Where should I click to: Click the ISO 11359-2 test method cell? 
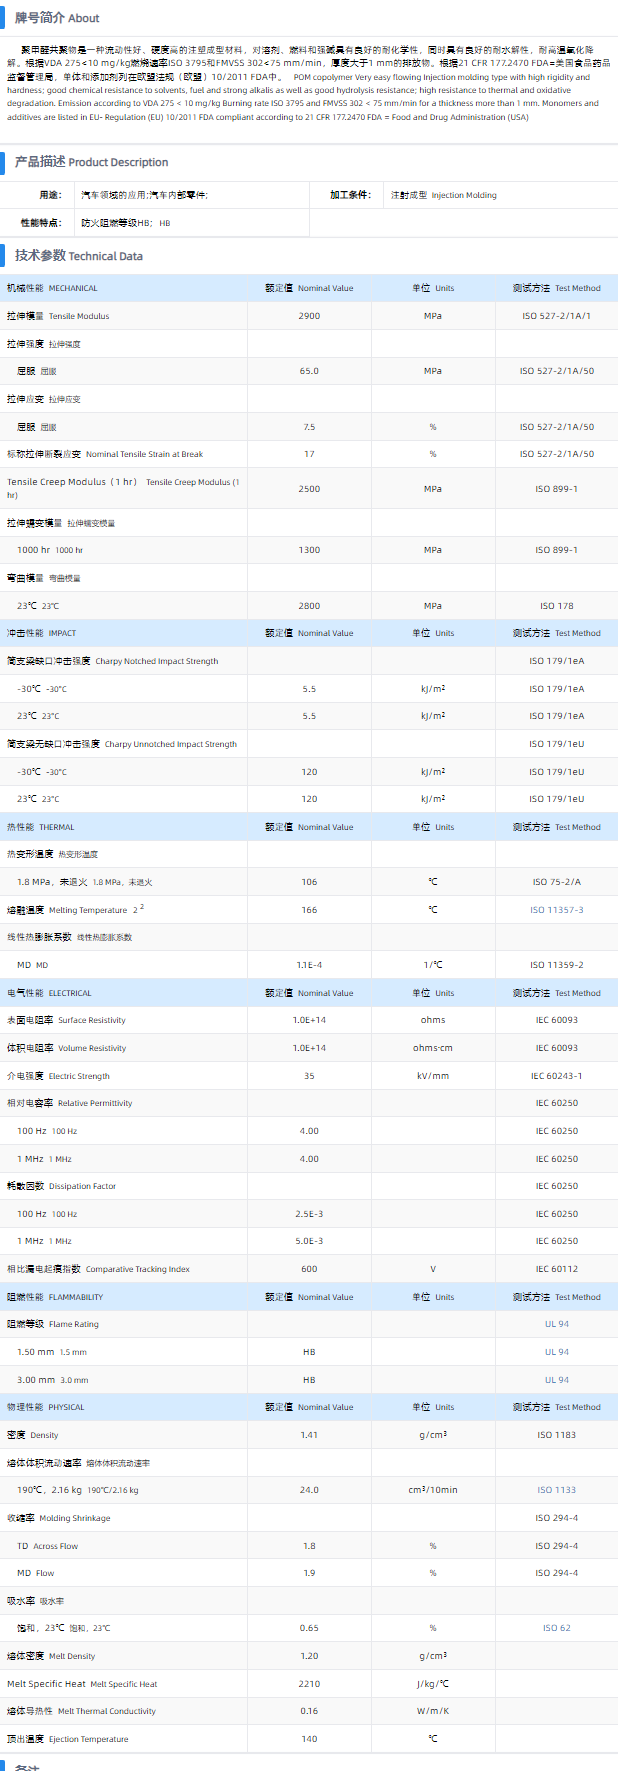click(556, 965)
